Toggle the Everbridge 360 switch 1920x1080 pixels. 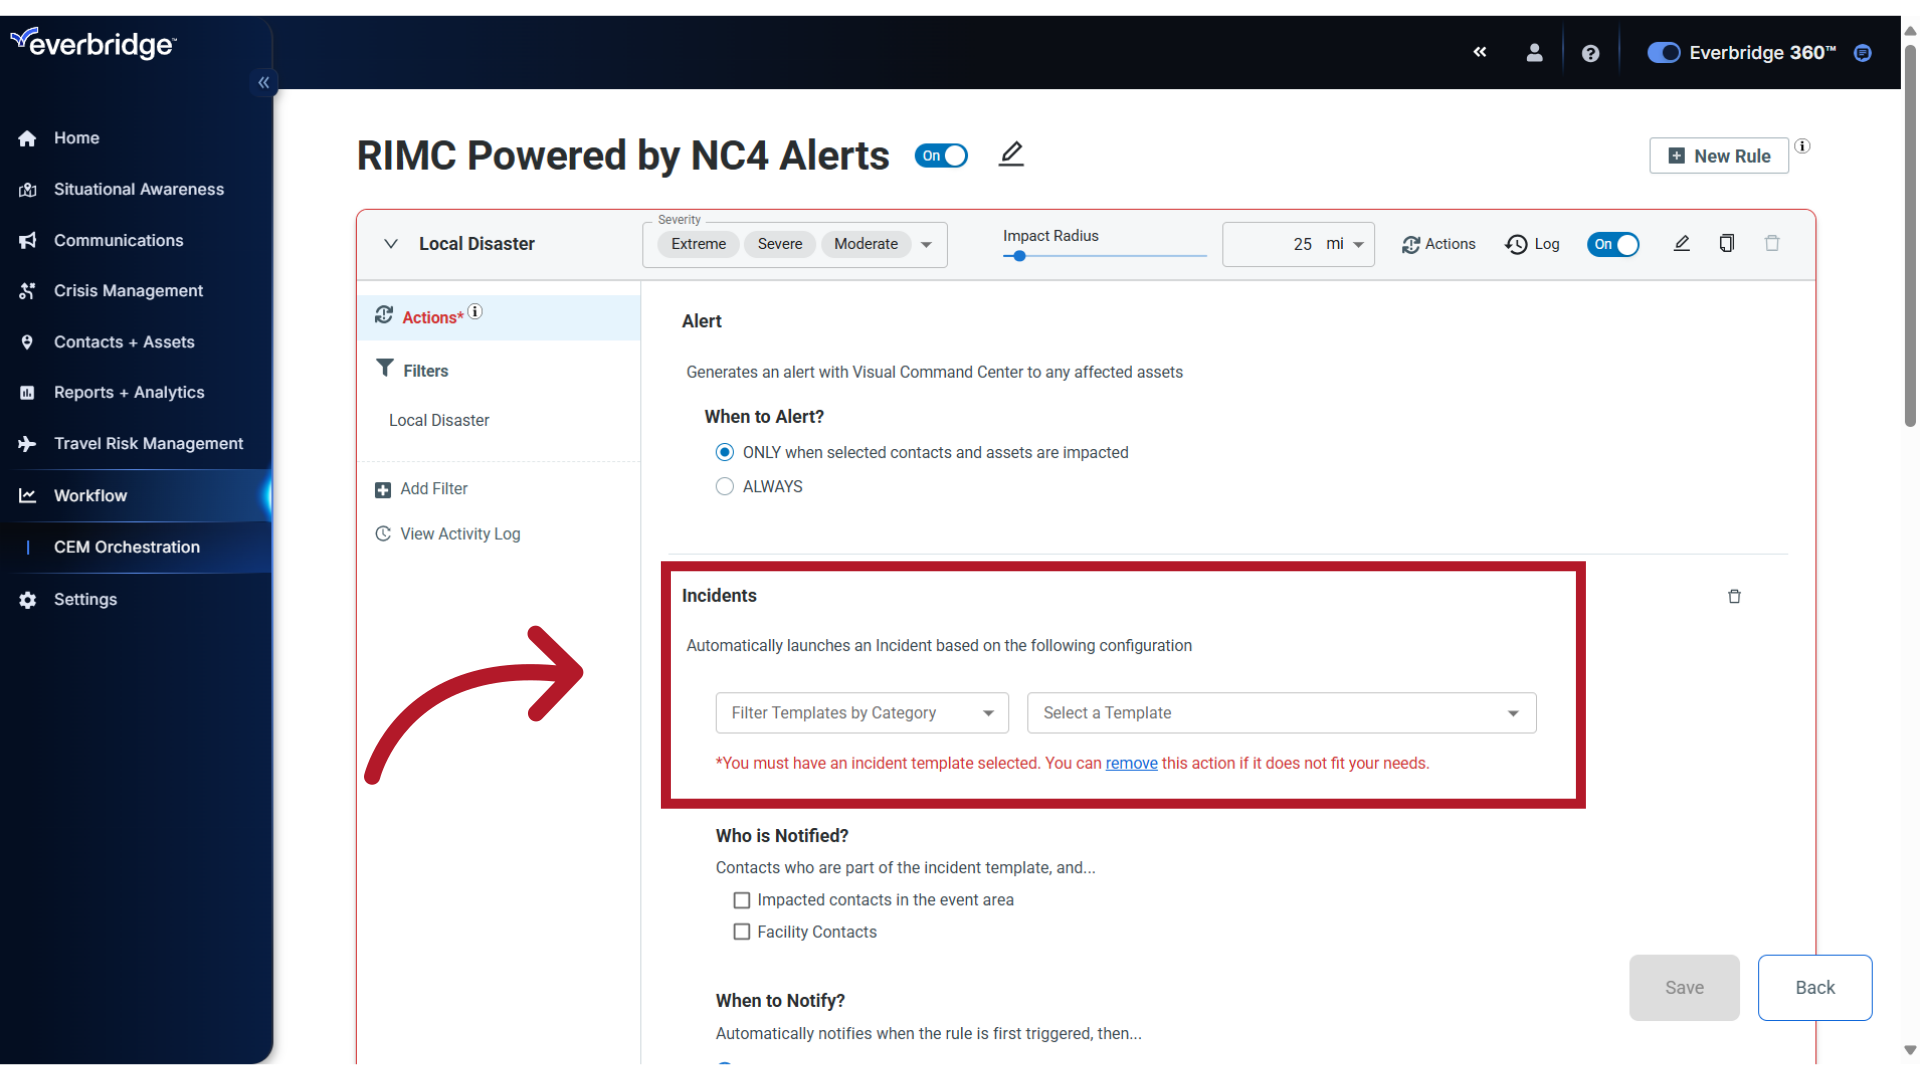click(x=1663, y=53)
